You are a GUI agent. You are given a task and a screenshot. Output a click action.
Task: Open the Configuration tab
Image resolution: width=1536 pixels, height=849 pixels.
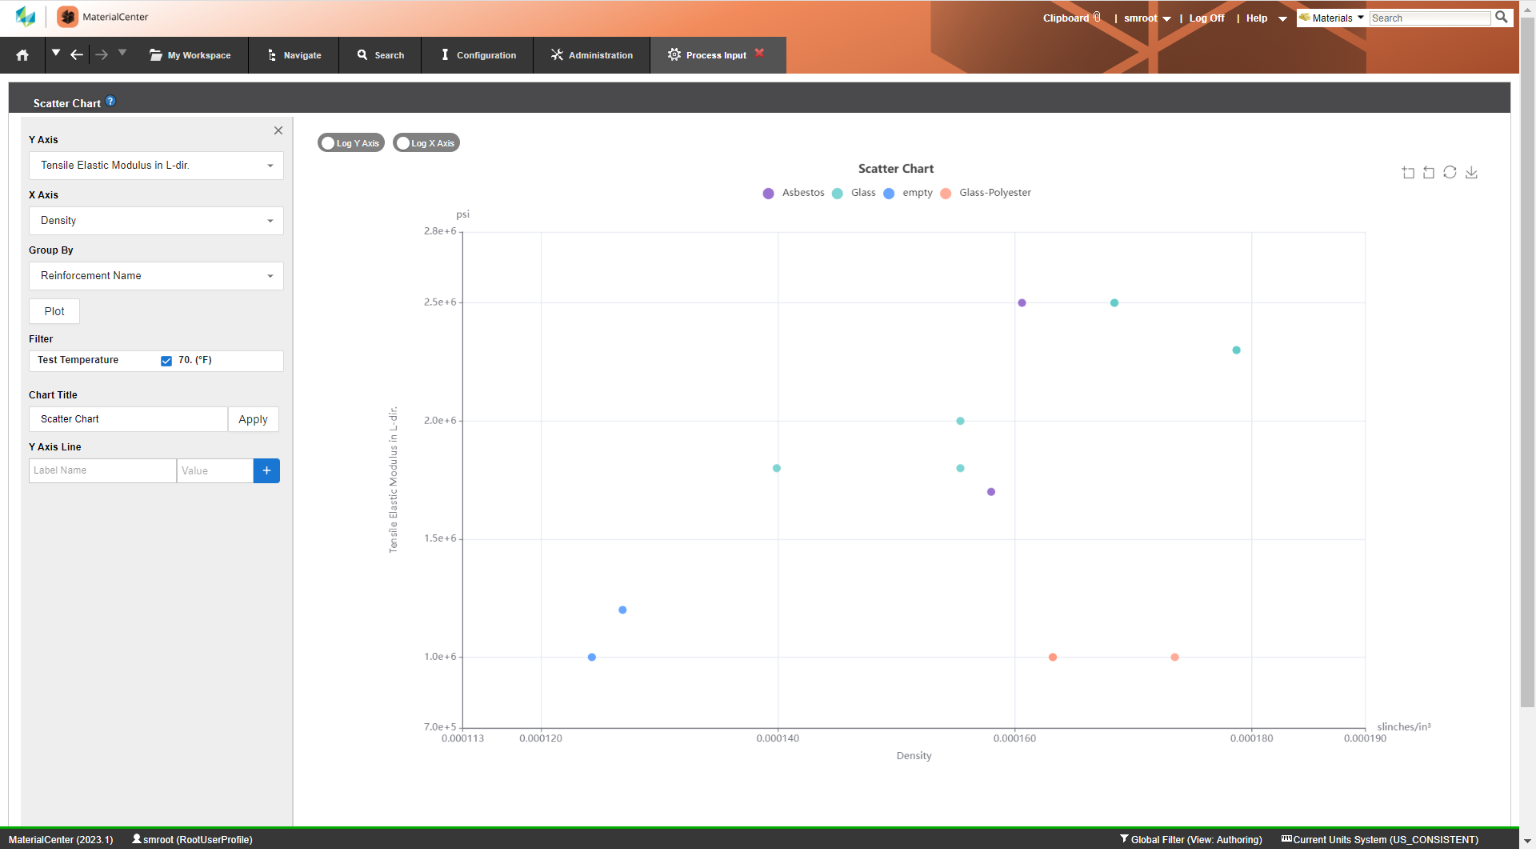point(478,55)
